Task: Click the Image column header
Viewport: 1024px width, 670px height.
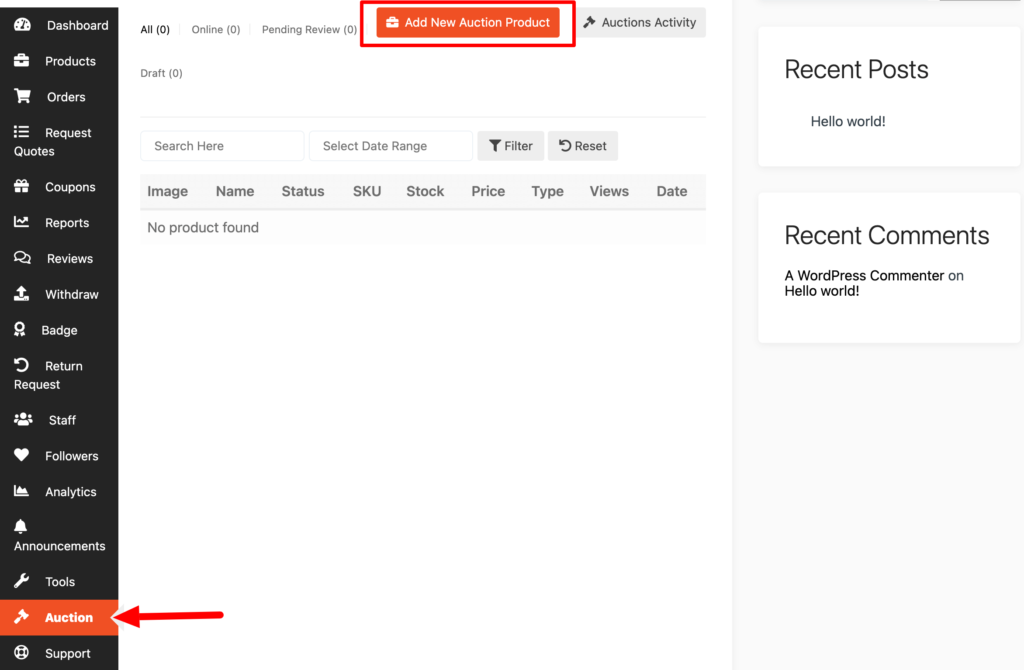Action: click(167, 191)
